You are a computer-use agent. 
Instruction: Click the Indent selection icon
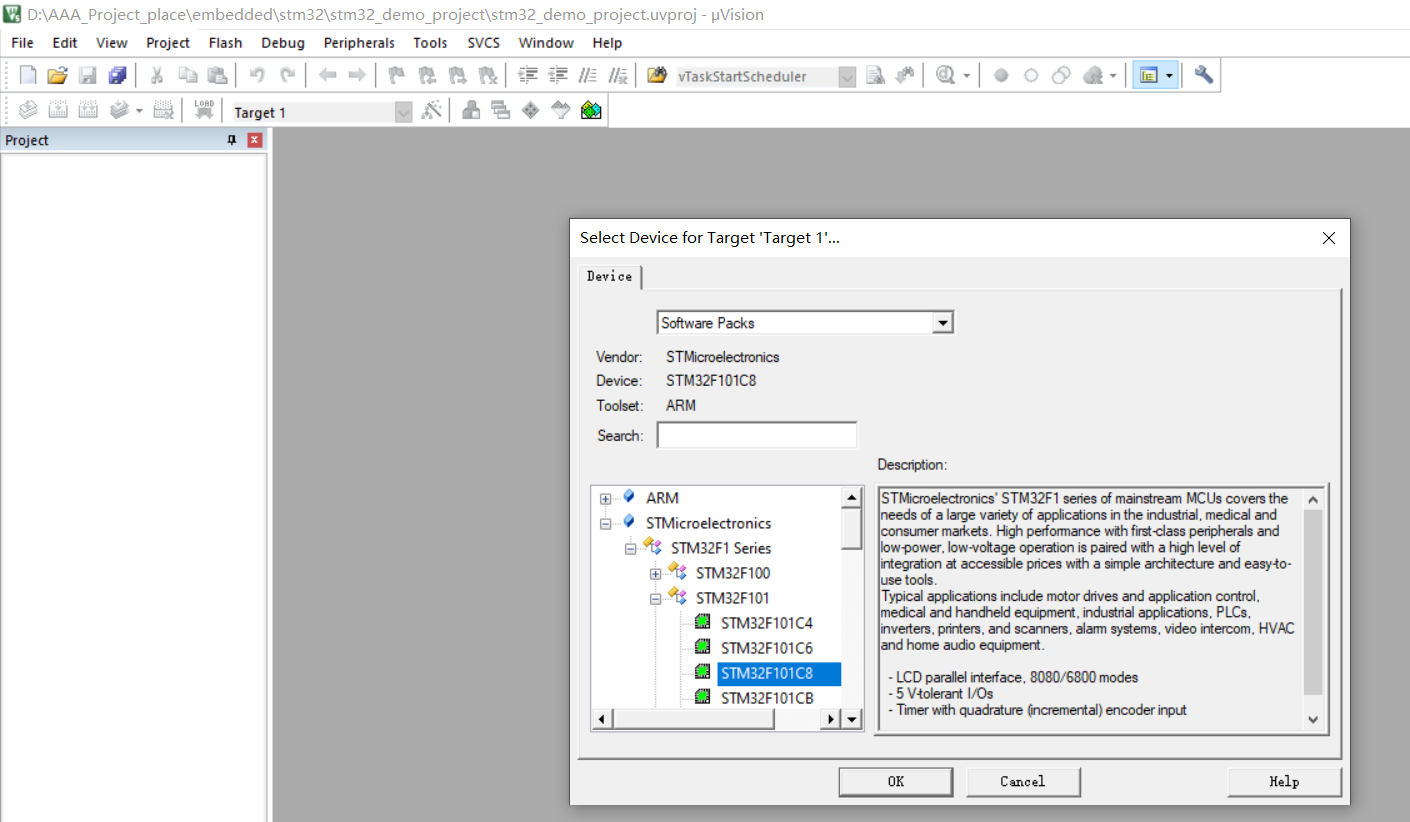(x=528, y=76)
